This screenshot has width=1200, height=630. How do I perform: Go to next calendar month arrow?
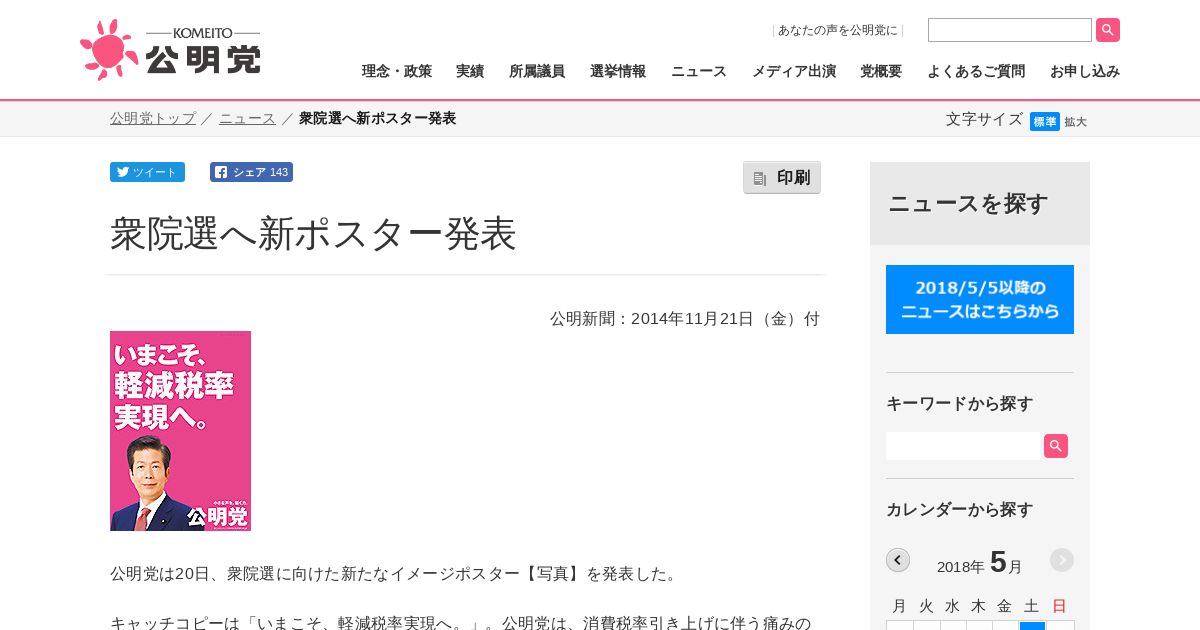point(1062,560)
